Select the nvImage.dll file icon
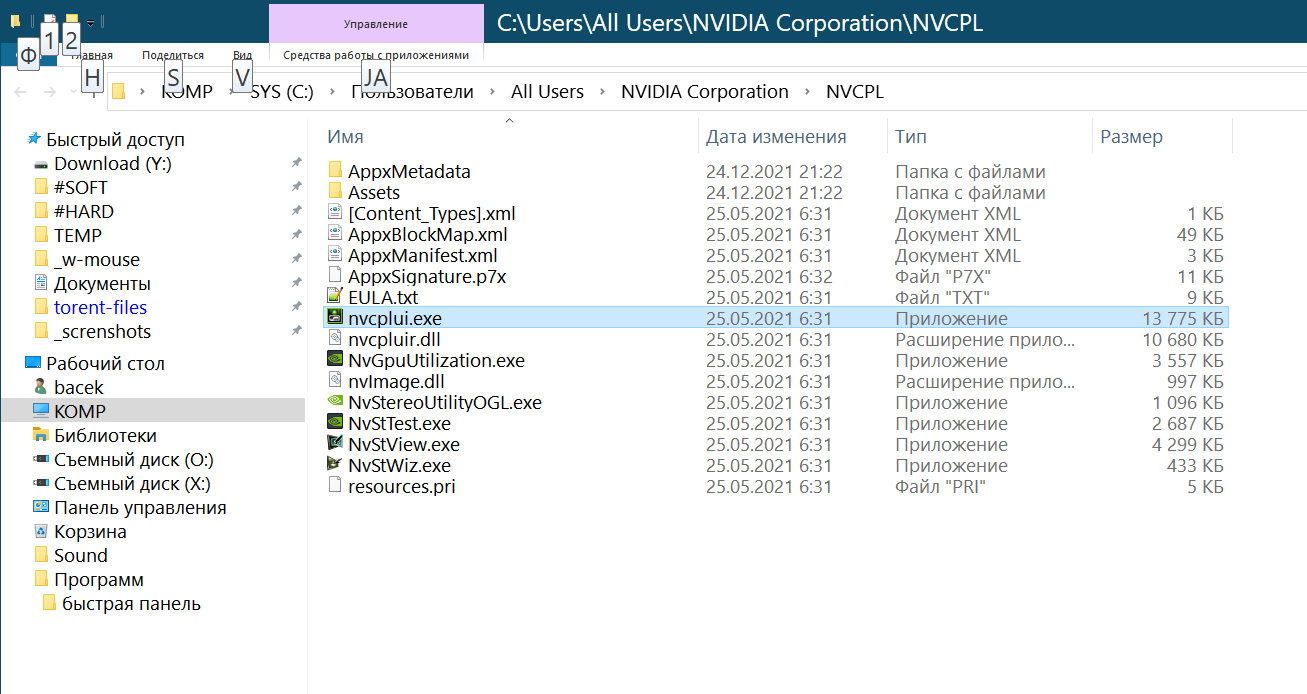 tap(336, 381)
